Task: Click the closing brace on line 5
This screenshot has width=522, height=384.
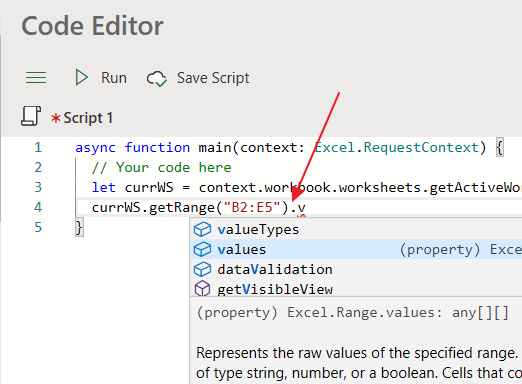Action: (x=79, y=228)
